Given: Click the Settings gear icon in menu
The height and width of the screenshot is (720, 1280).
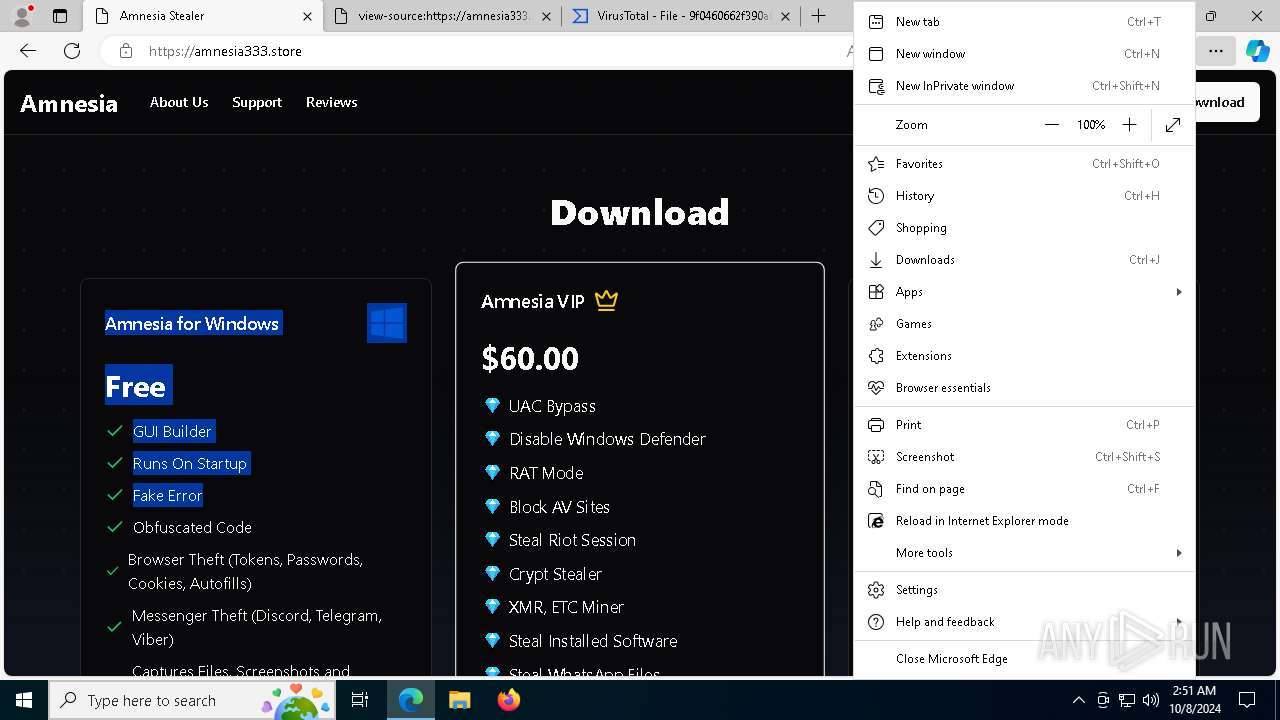Looking at the screenshot, I should [876, 590].
